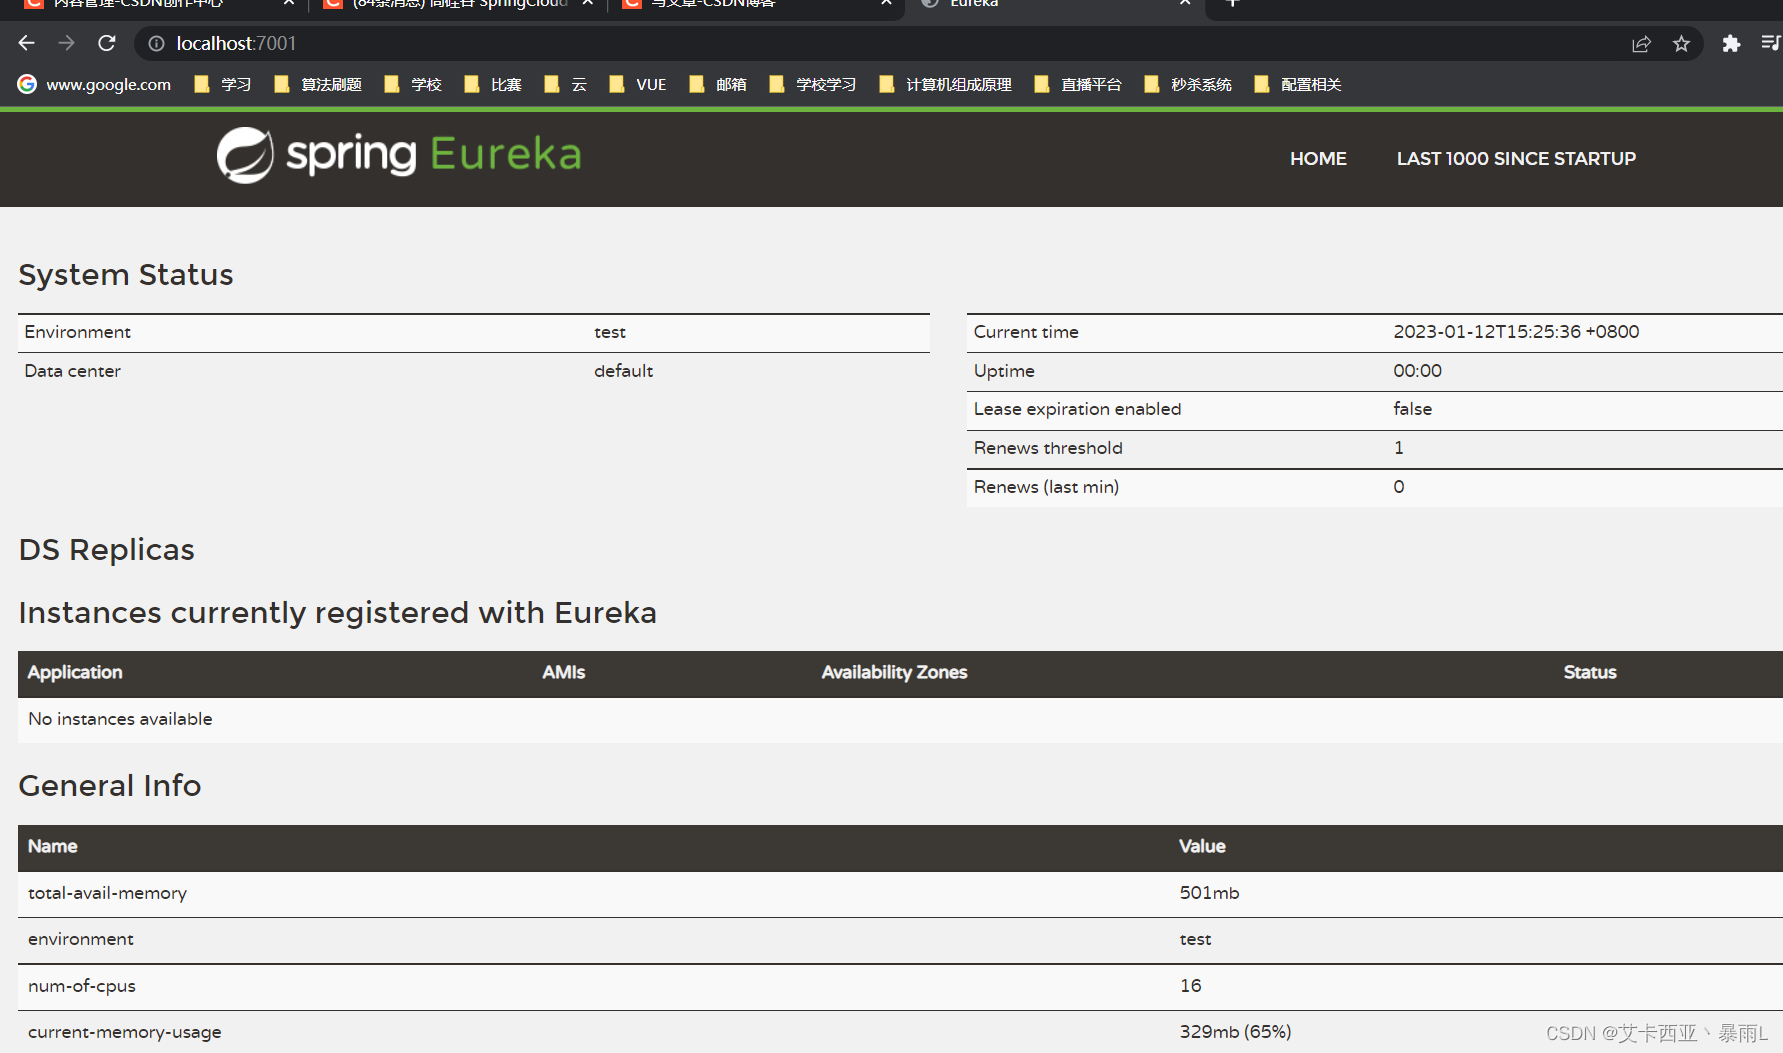Open the 比赛 bookmark folder
Image resolution: width=1783 pixels, height=1053 pixels.
[x=493, y=84]
